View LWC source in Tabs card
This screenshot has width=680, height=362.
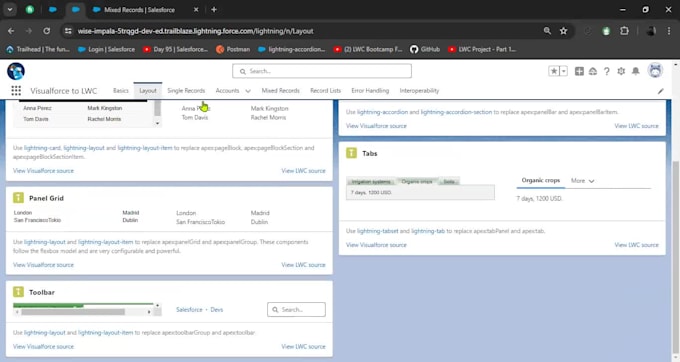pos(636,245)
